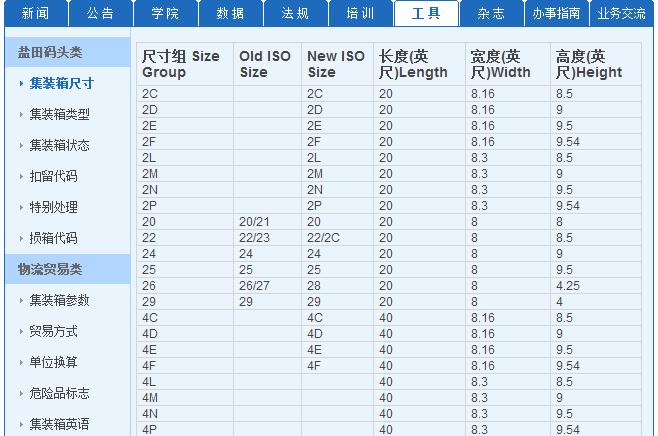Viewport: 658px width, 436px height.
Task: Open 危险品标志 sidebar link
Action: click(59, 393)
